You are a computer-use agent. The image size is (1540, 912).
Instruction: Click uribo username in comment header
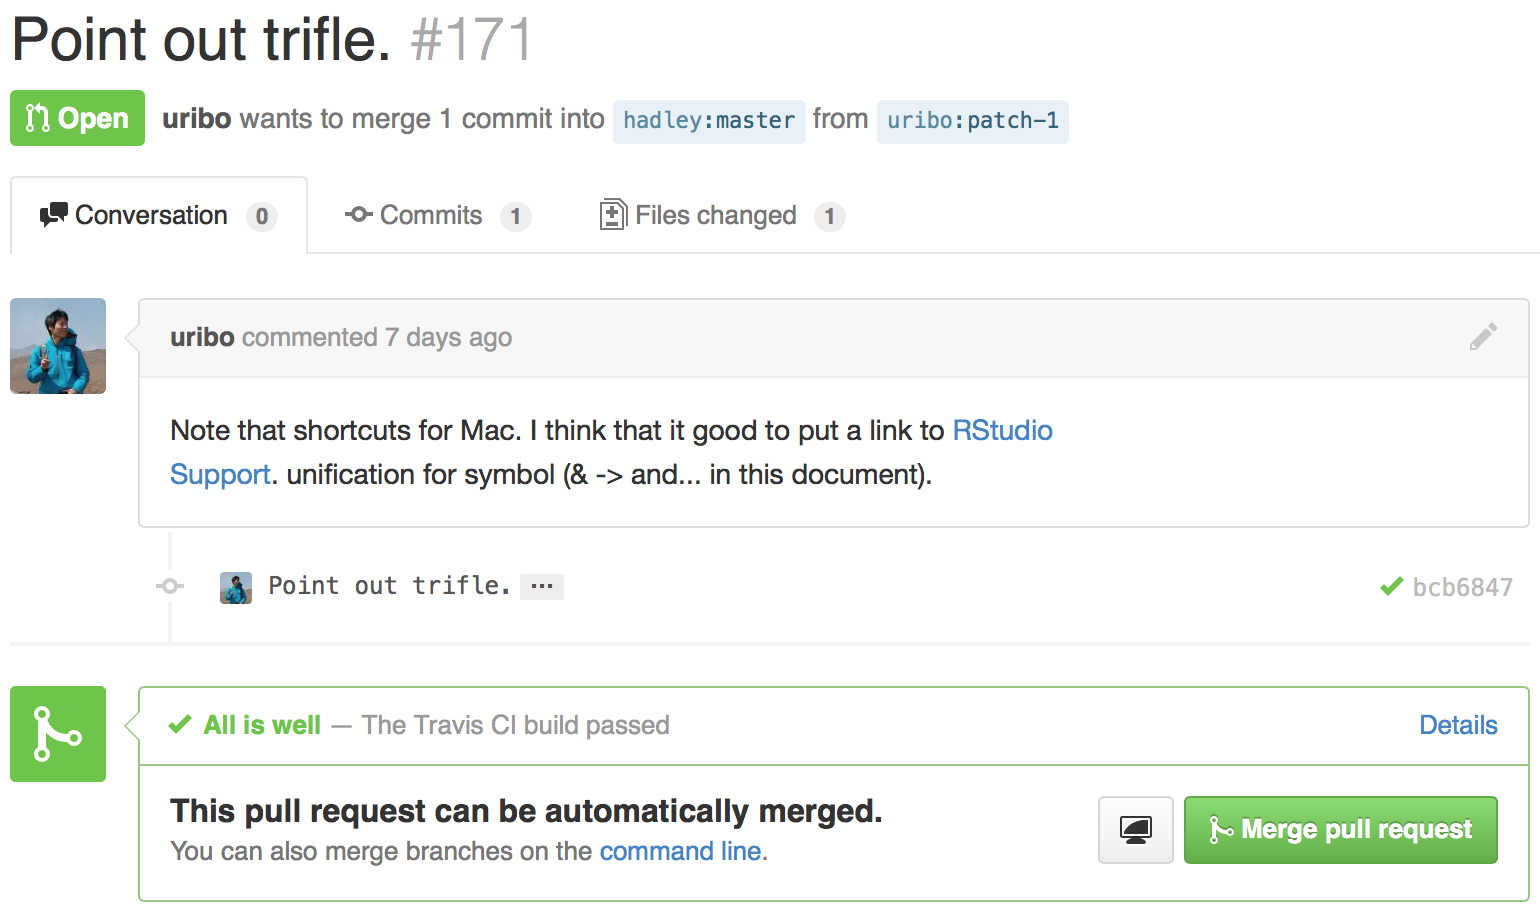(x=202, y=337)
